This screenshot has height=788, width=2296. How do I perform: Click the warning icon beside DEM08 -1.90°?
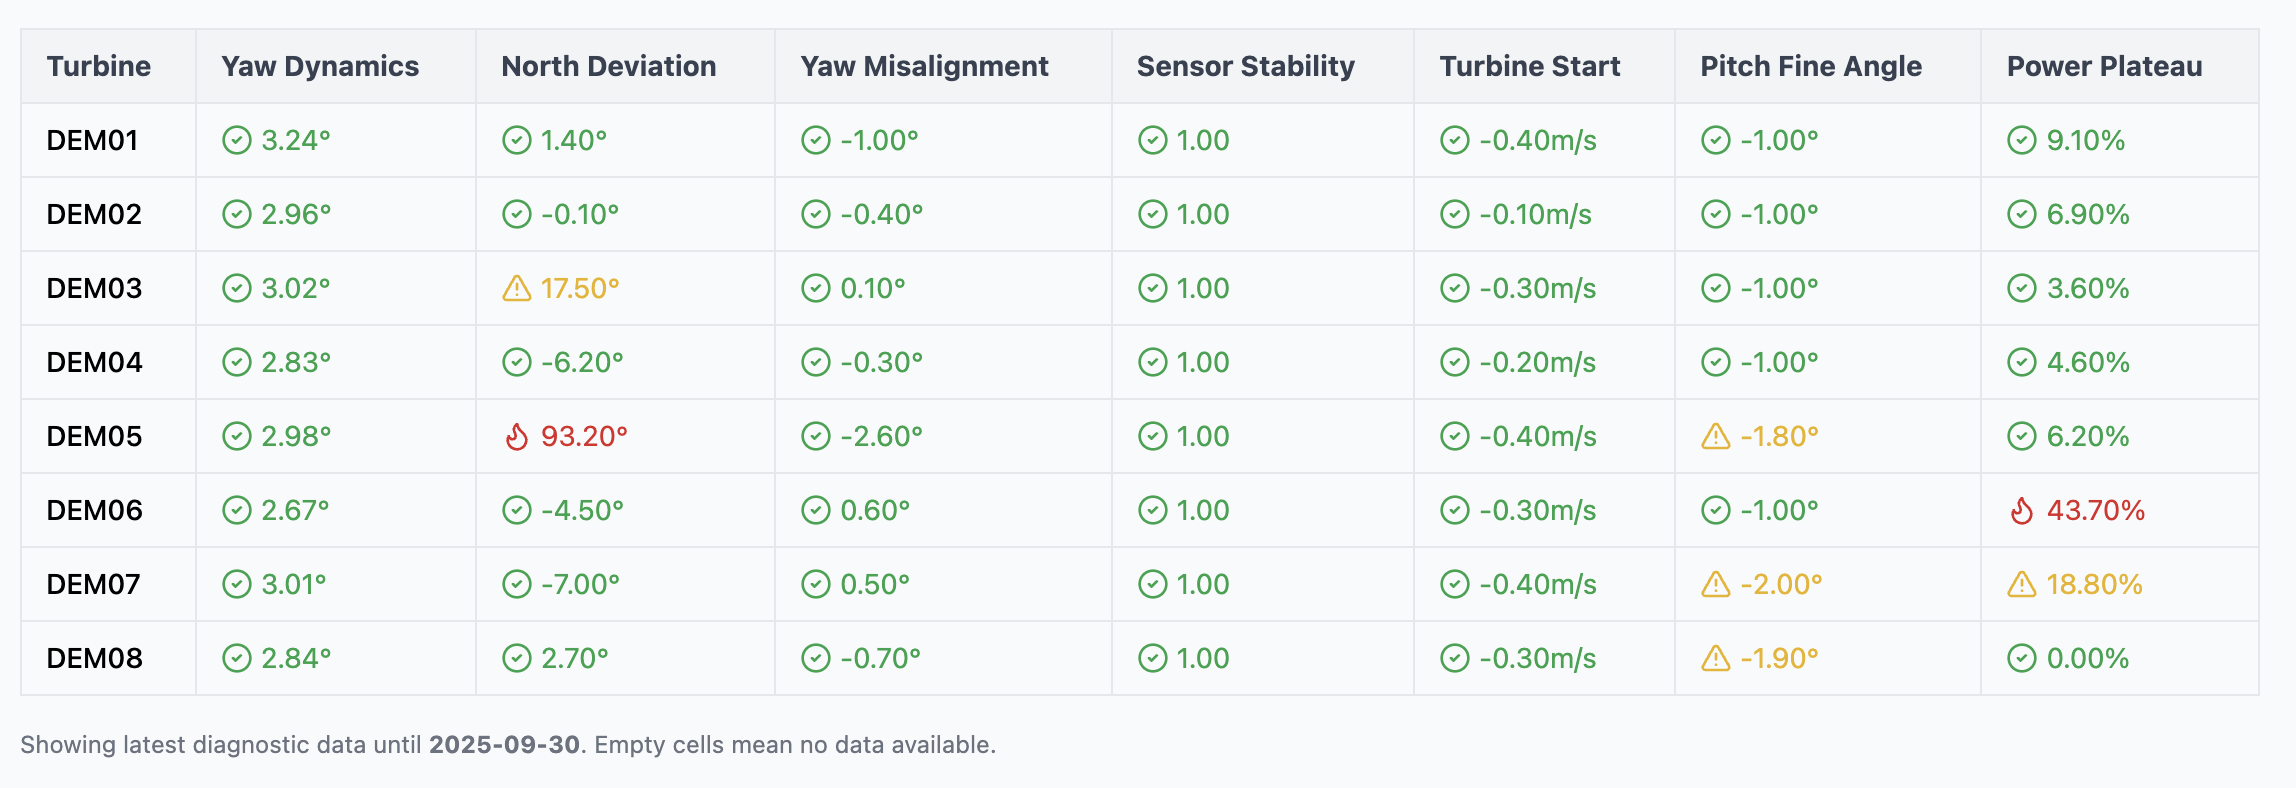pos(1715,659)
